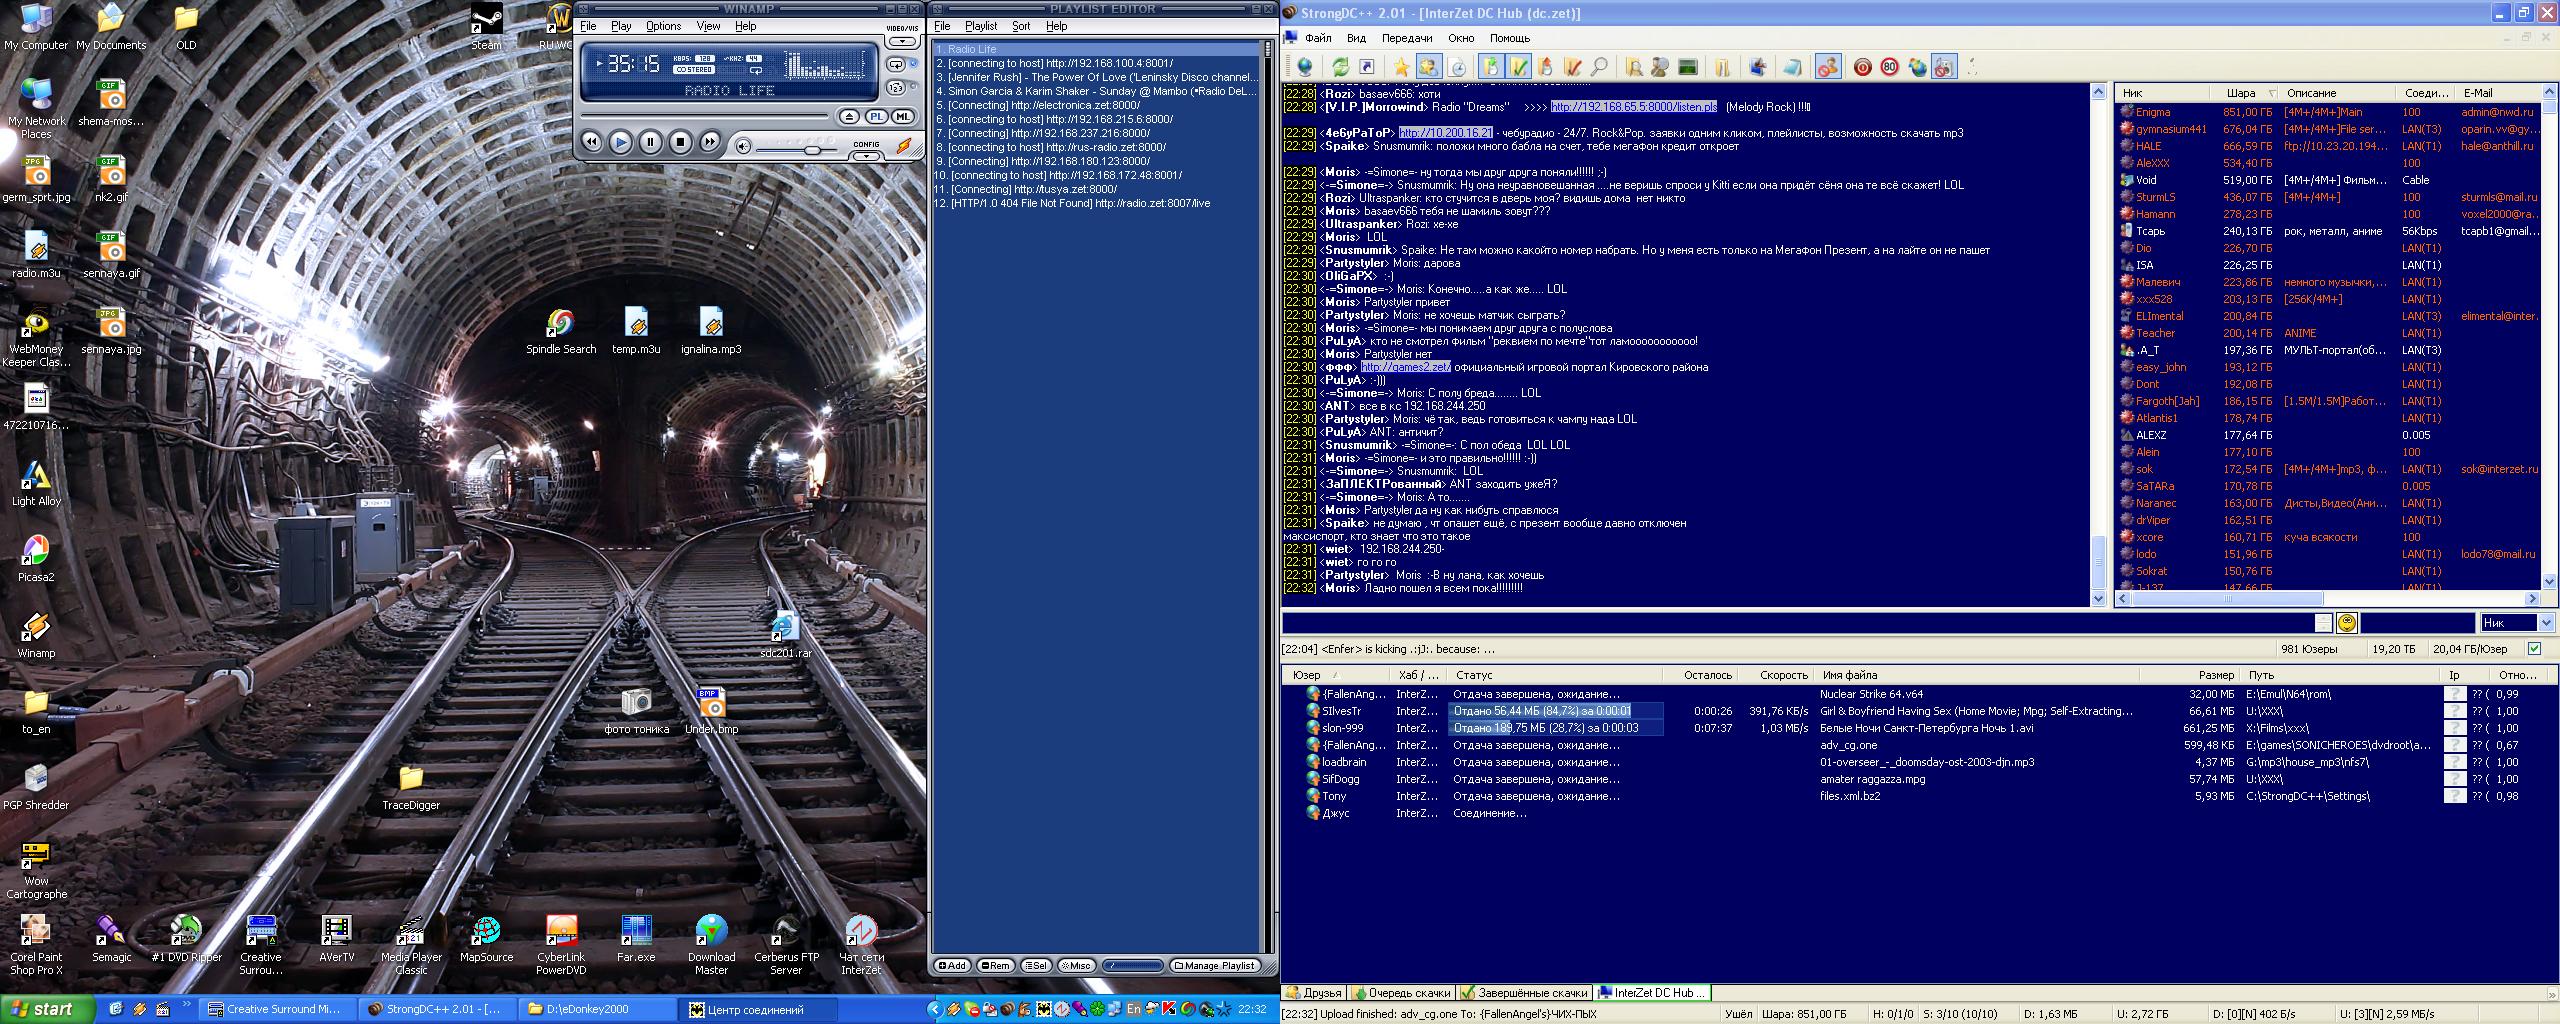Click the red 80 speed limit icon
This screenshot has height=1024, width=2560.
1889,67
